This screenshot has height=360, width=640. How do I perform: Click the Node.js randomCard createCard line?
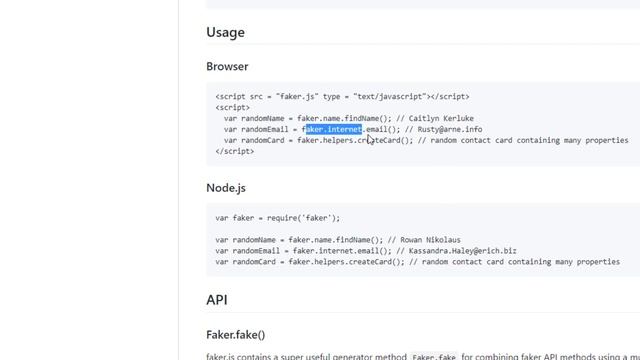[418, 262]
